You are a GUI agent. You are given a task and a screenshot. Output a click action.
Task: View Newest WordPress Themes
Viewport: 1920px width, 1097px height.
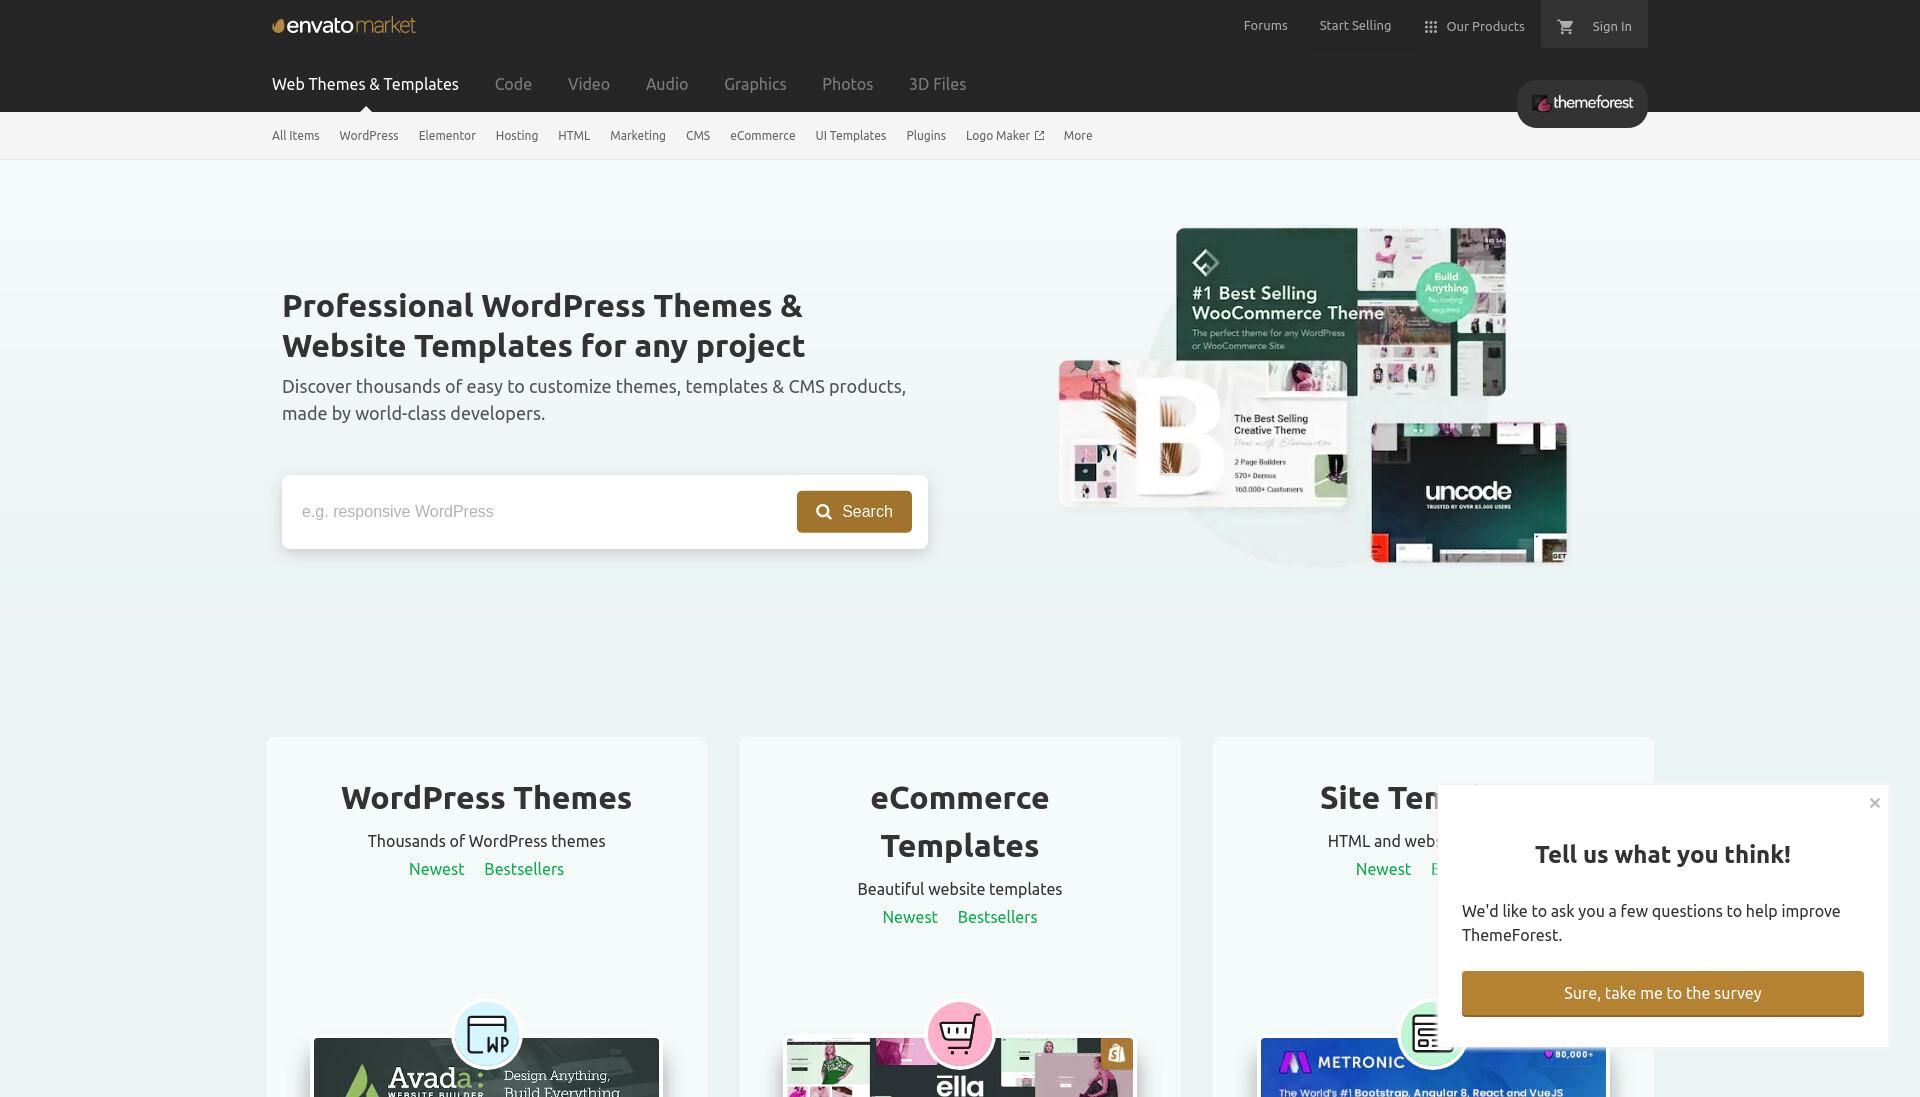436,869
